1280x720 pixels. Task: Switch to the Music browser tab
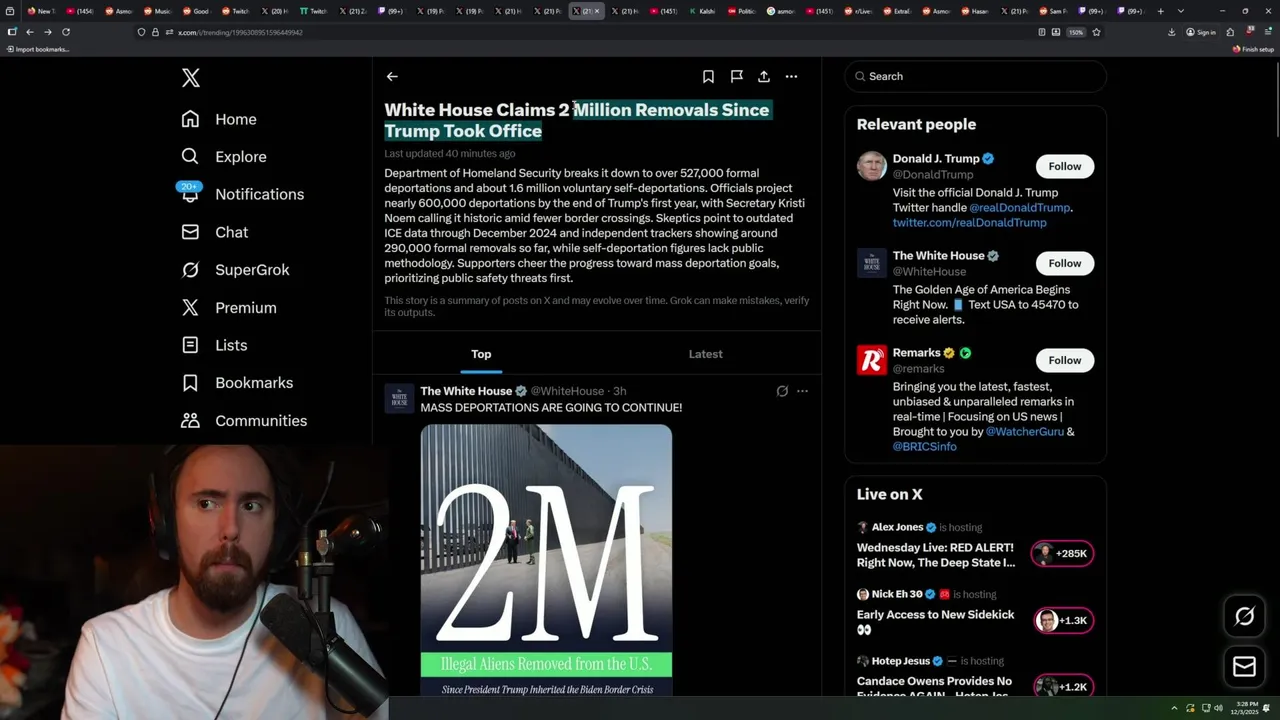(x=159, y=11)
